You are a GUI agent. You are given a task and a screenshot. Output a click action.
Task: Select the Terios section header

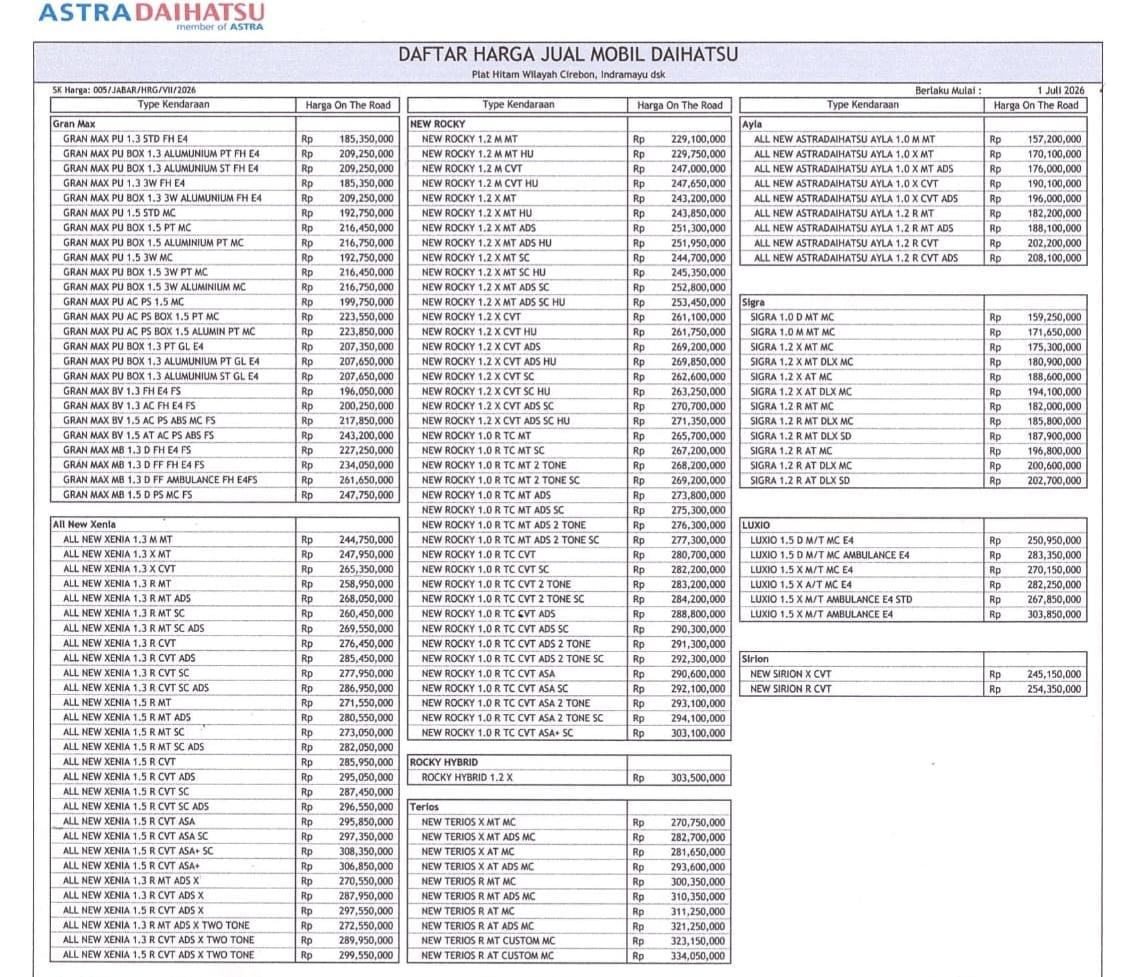[424, 807]
